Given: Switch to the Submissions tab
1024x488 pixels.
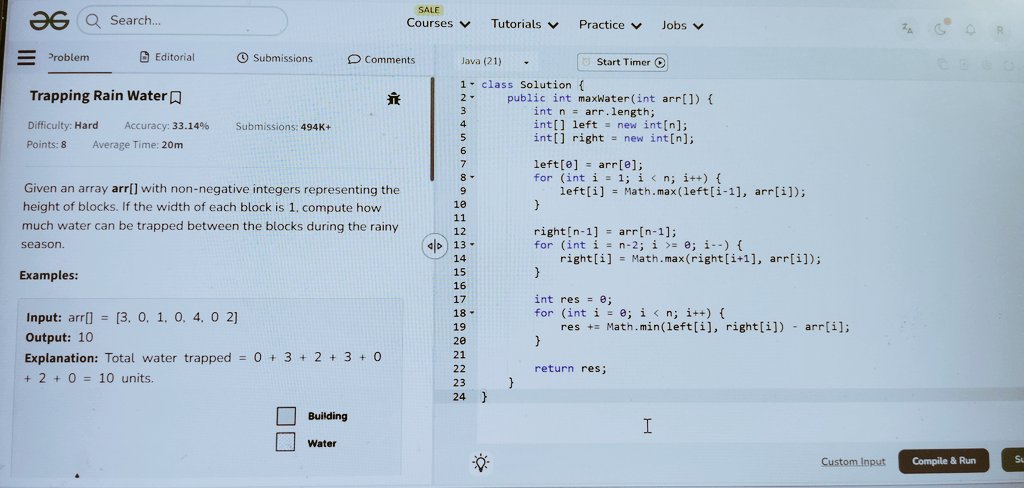Looking at the screenshot, I should pos(274,58).
